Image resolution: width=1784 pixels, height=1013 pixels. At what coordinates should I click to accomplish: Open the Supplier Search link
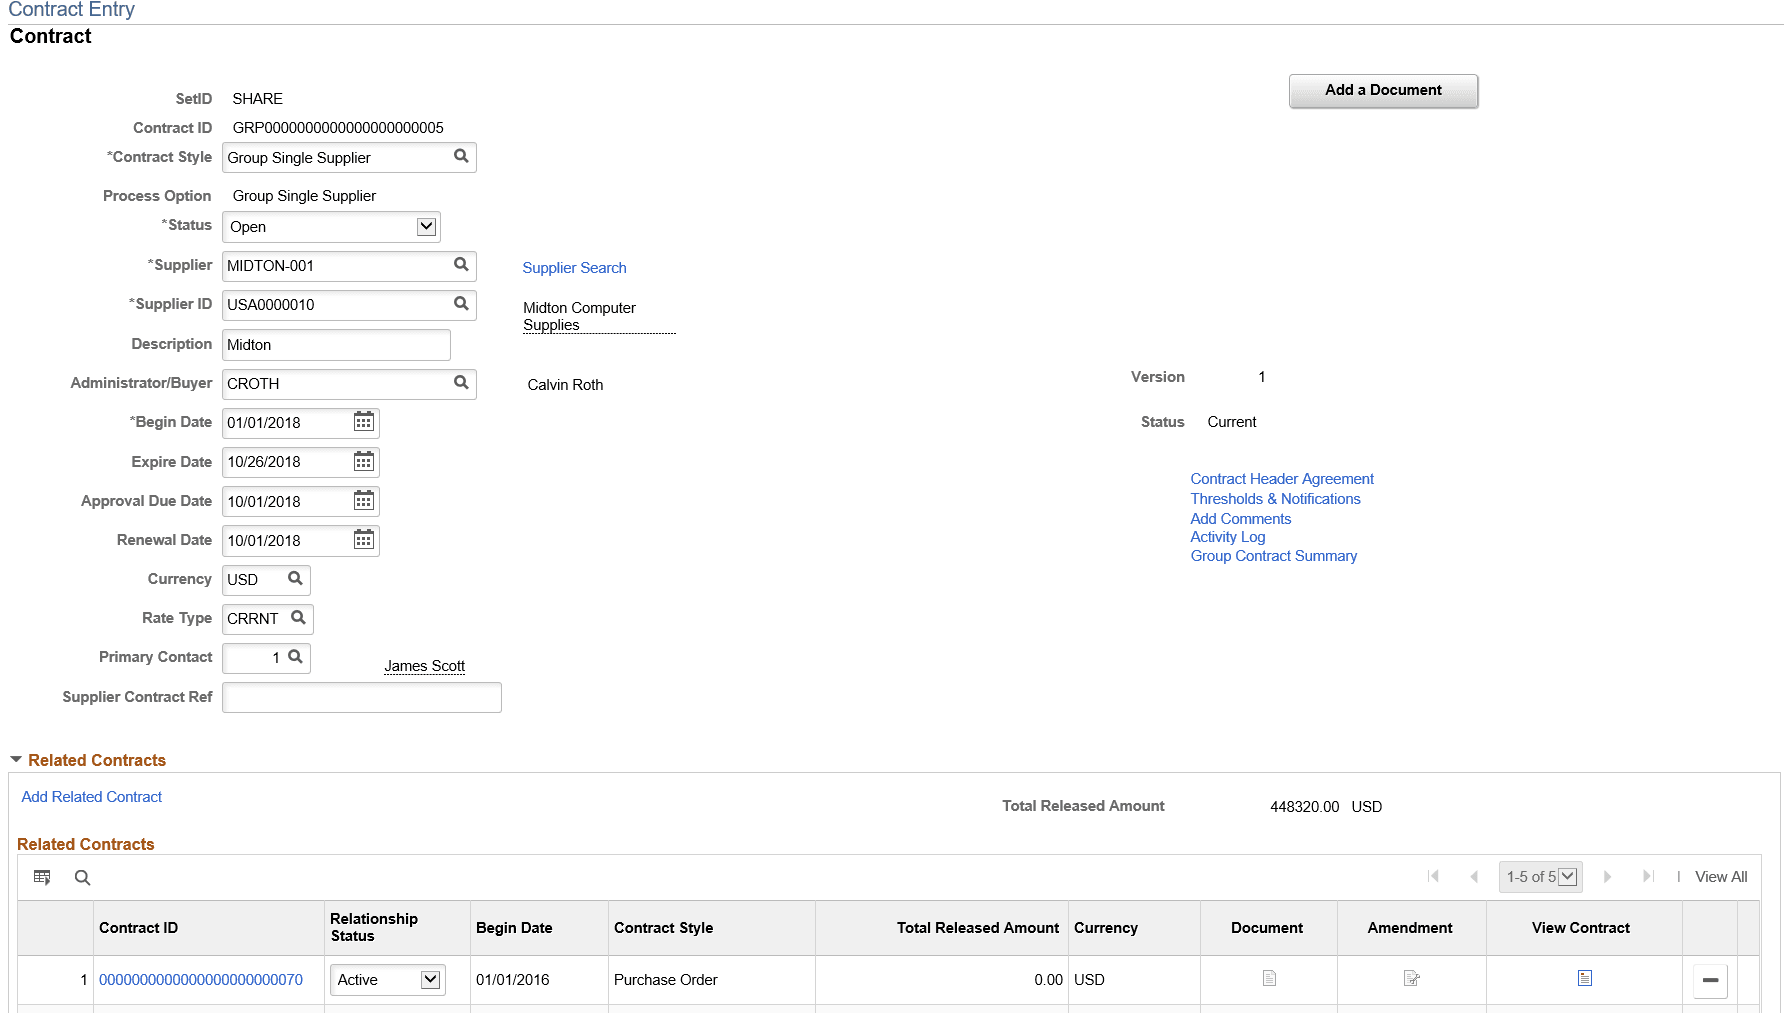pyautogui.click(x=574, y=267)
